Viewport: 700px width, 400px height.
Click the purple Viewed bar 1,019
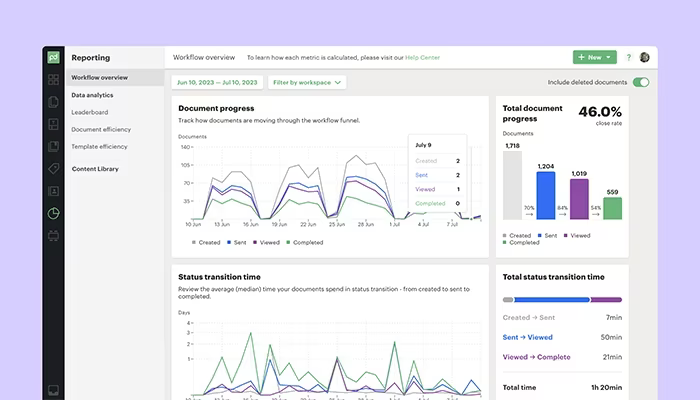coord(579,199)
